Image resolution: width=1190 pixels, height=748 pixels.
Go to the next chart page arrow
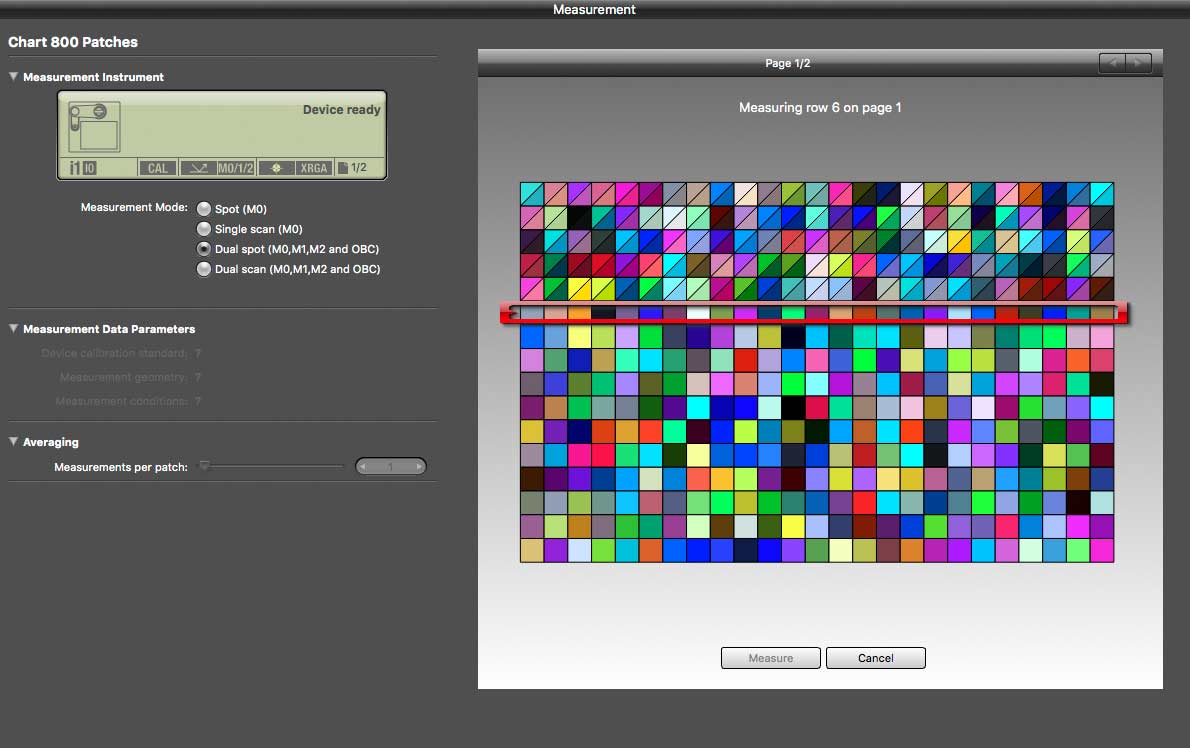pos(1138,63)
